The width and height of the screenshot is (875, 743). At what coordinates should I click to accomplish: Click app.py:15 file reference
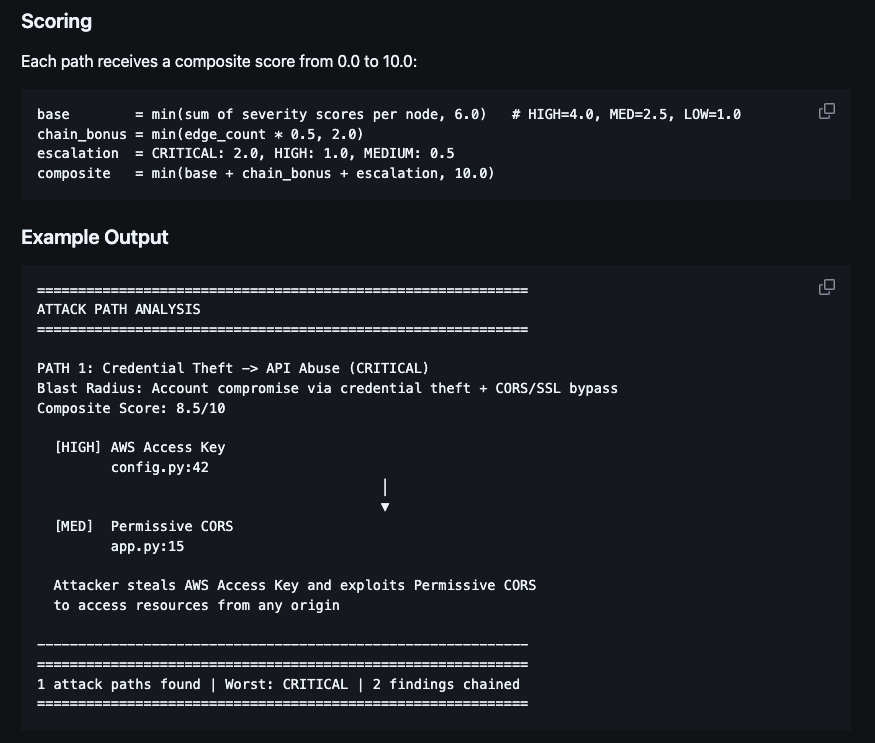[x=147, y=547]
